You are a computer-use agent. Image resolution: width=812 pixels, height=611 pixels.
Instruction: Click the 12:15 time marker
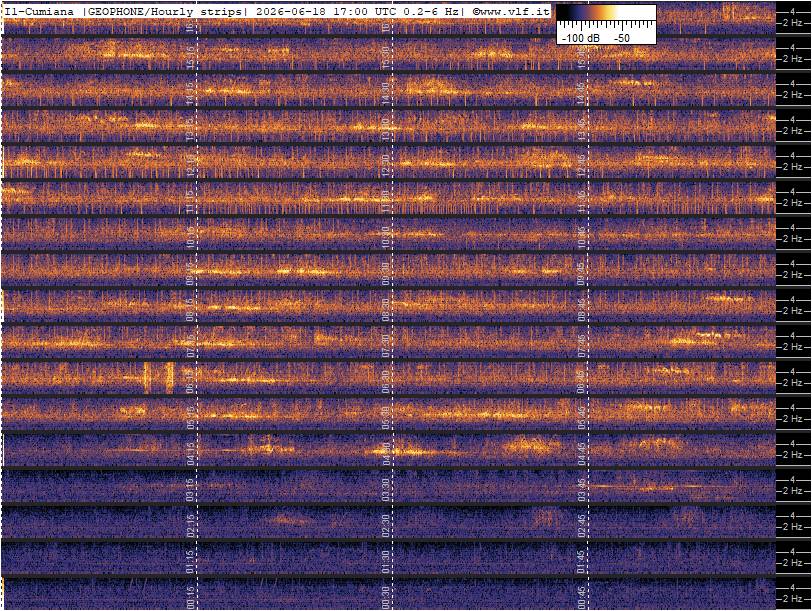tap(191, 165)
